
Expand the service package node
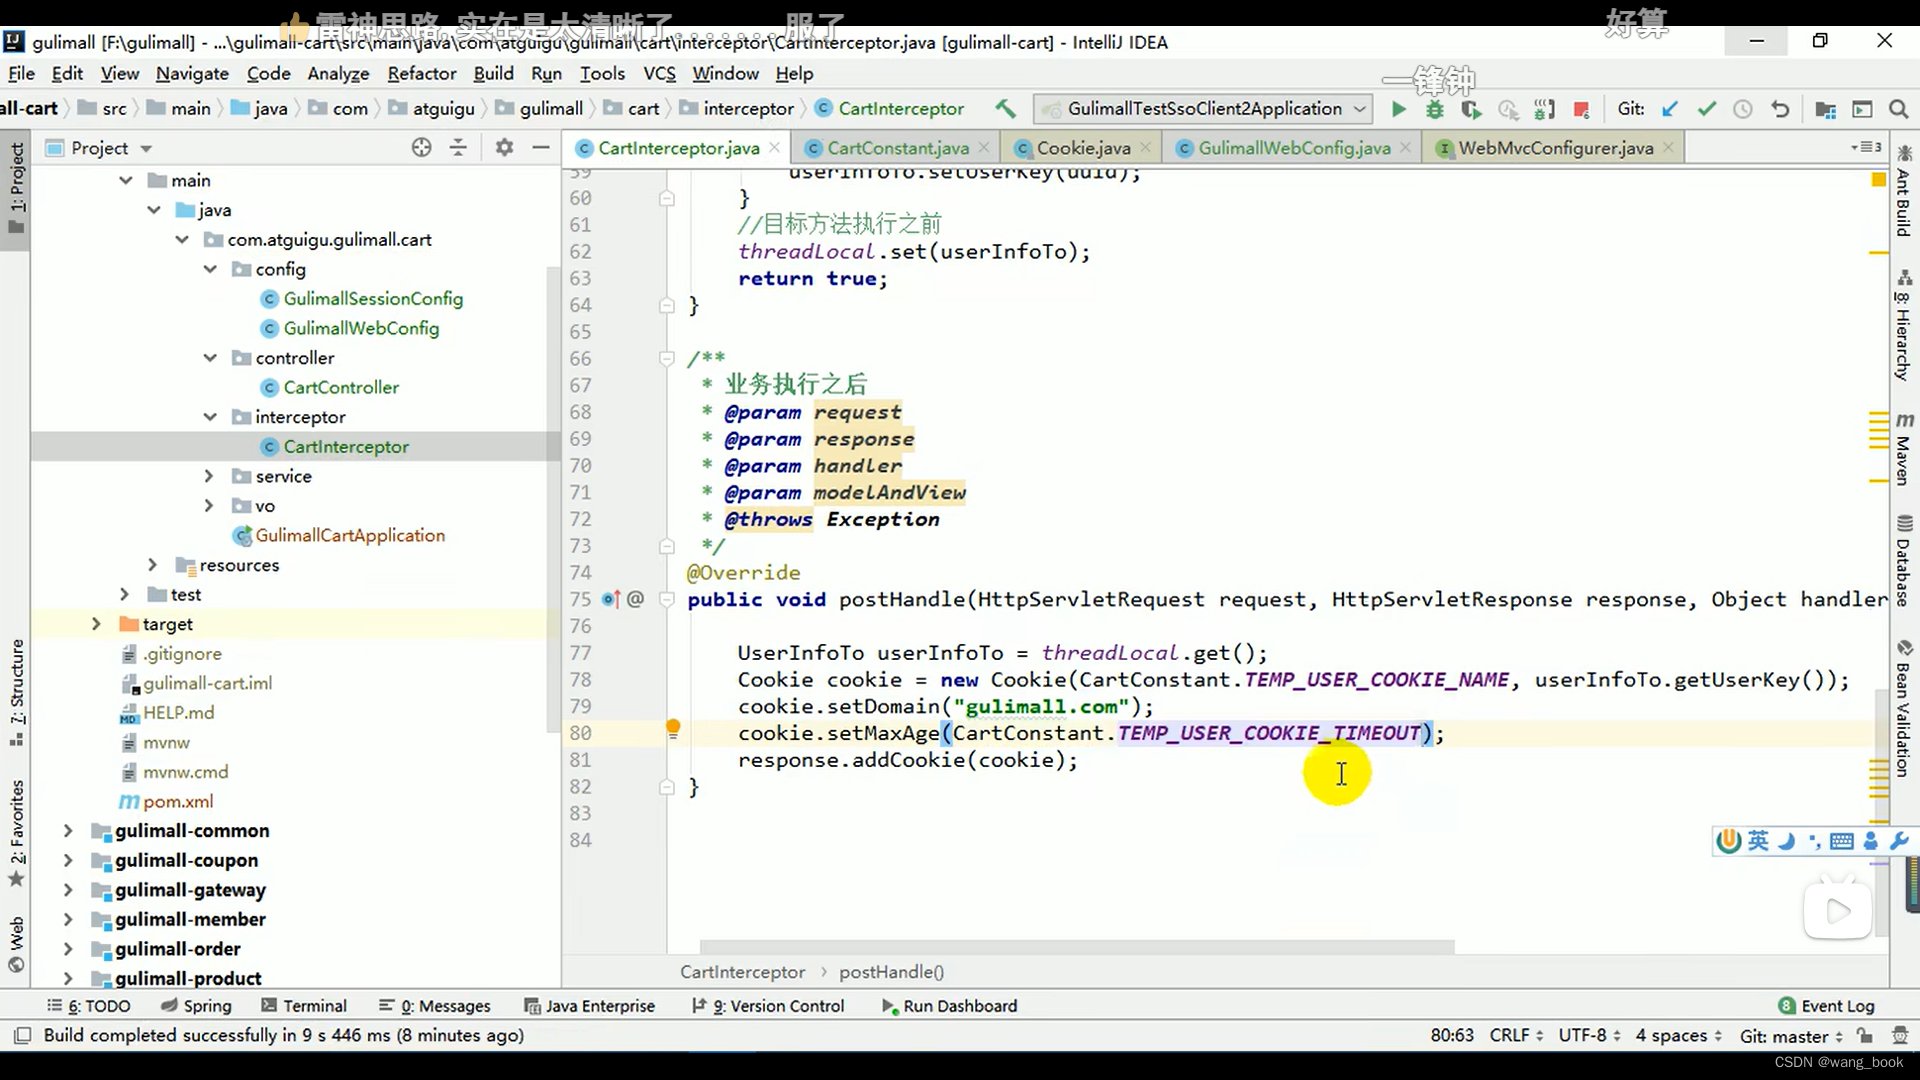click(x=209, y=476)
